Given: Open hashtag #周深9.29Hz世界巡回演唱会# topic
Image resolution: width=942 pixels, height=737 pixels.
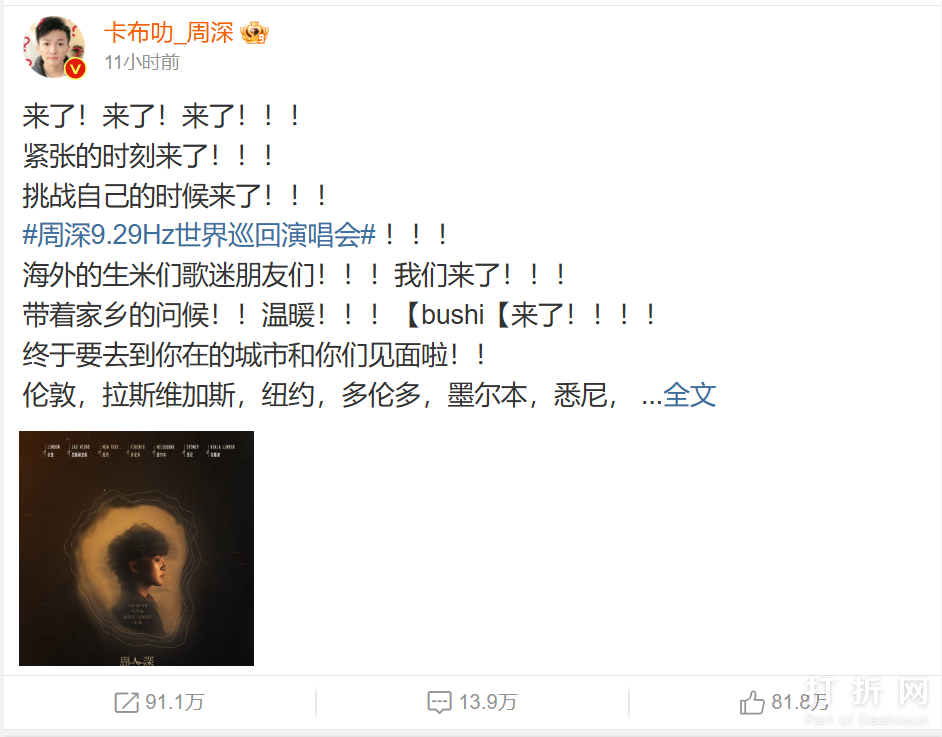Looking at the screenshot, I should 199,235.
